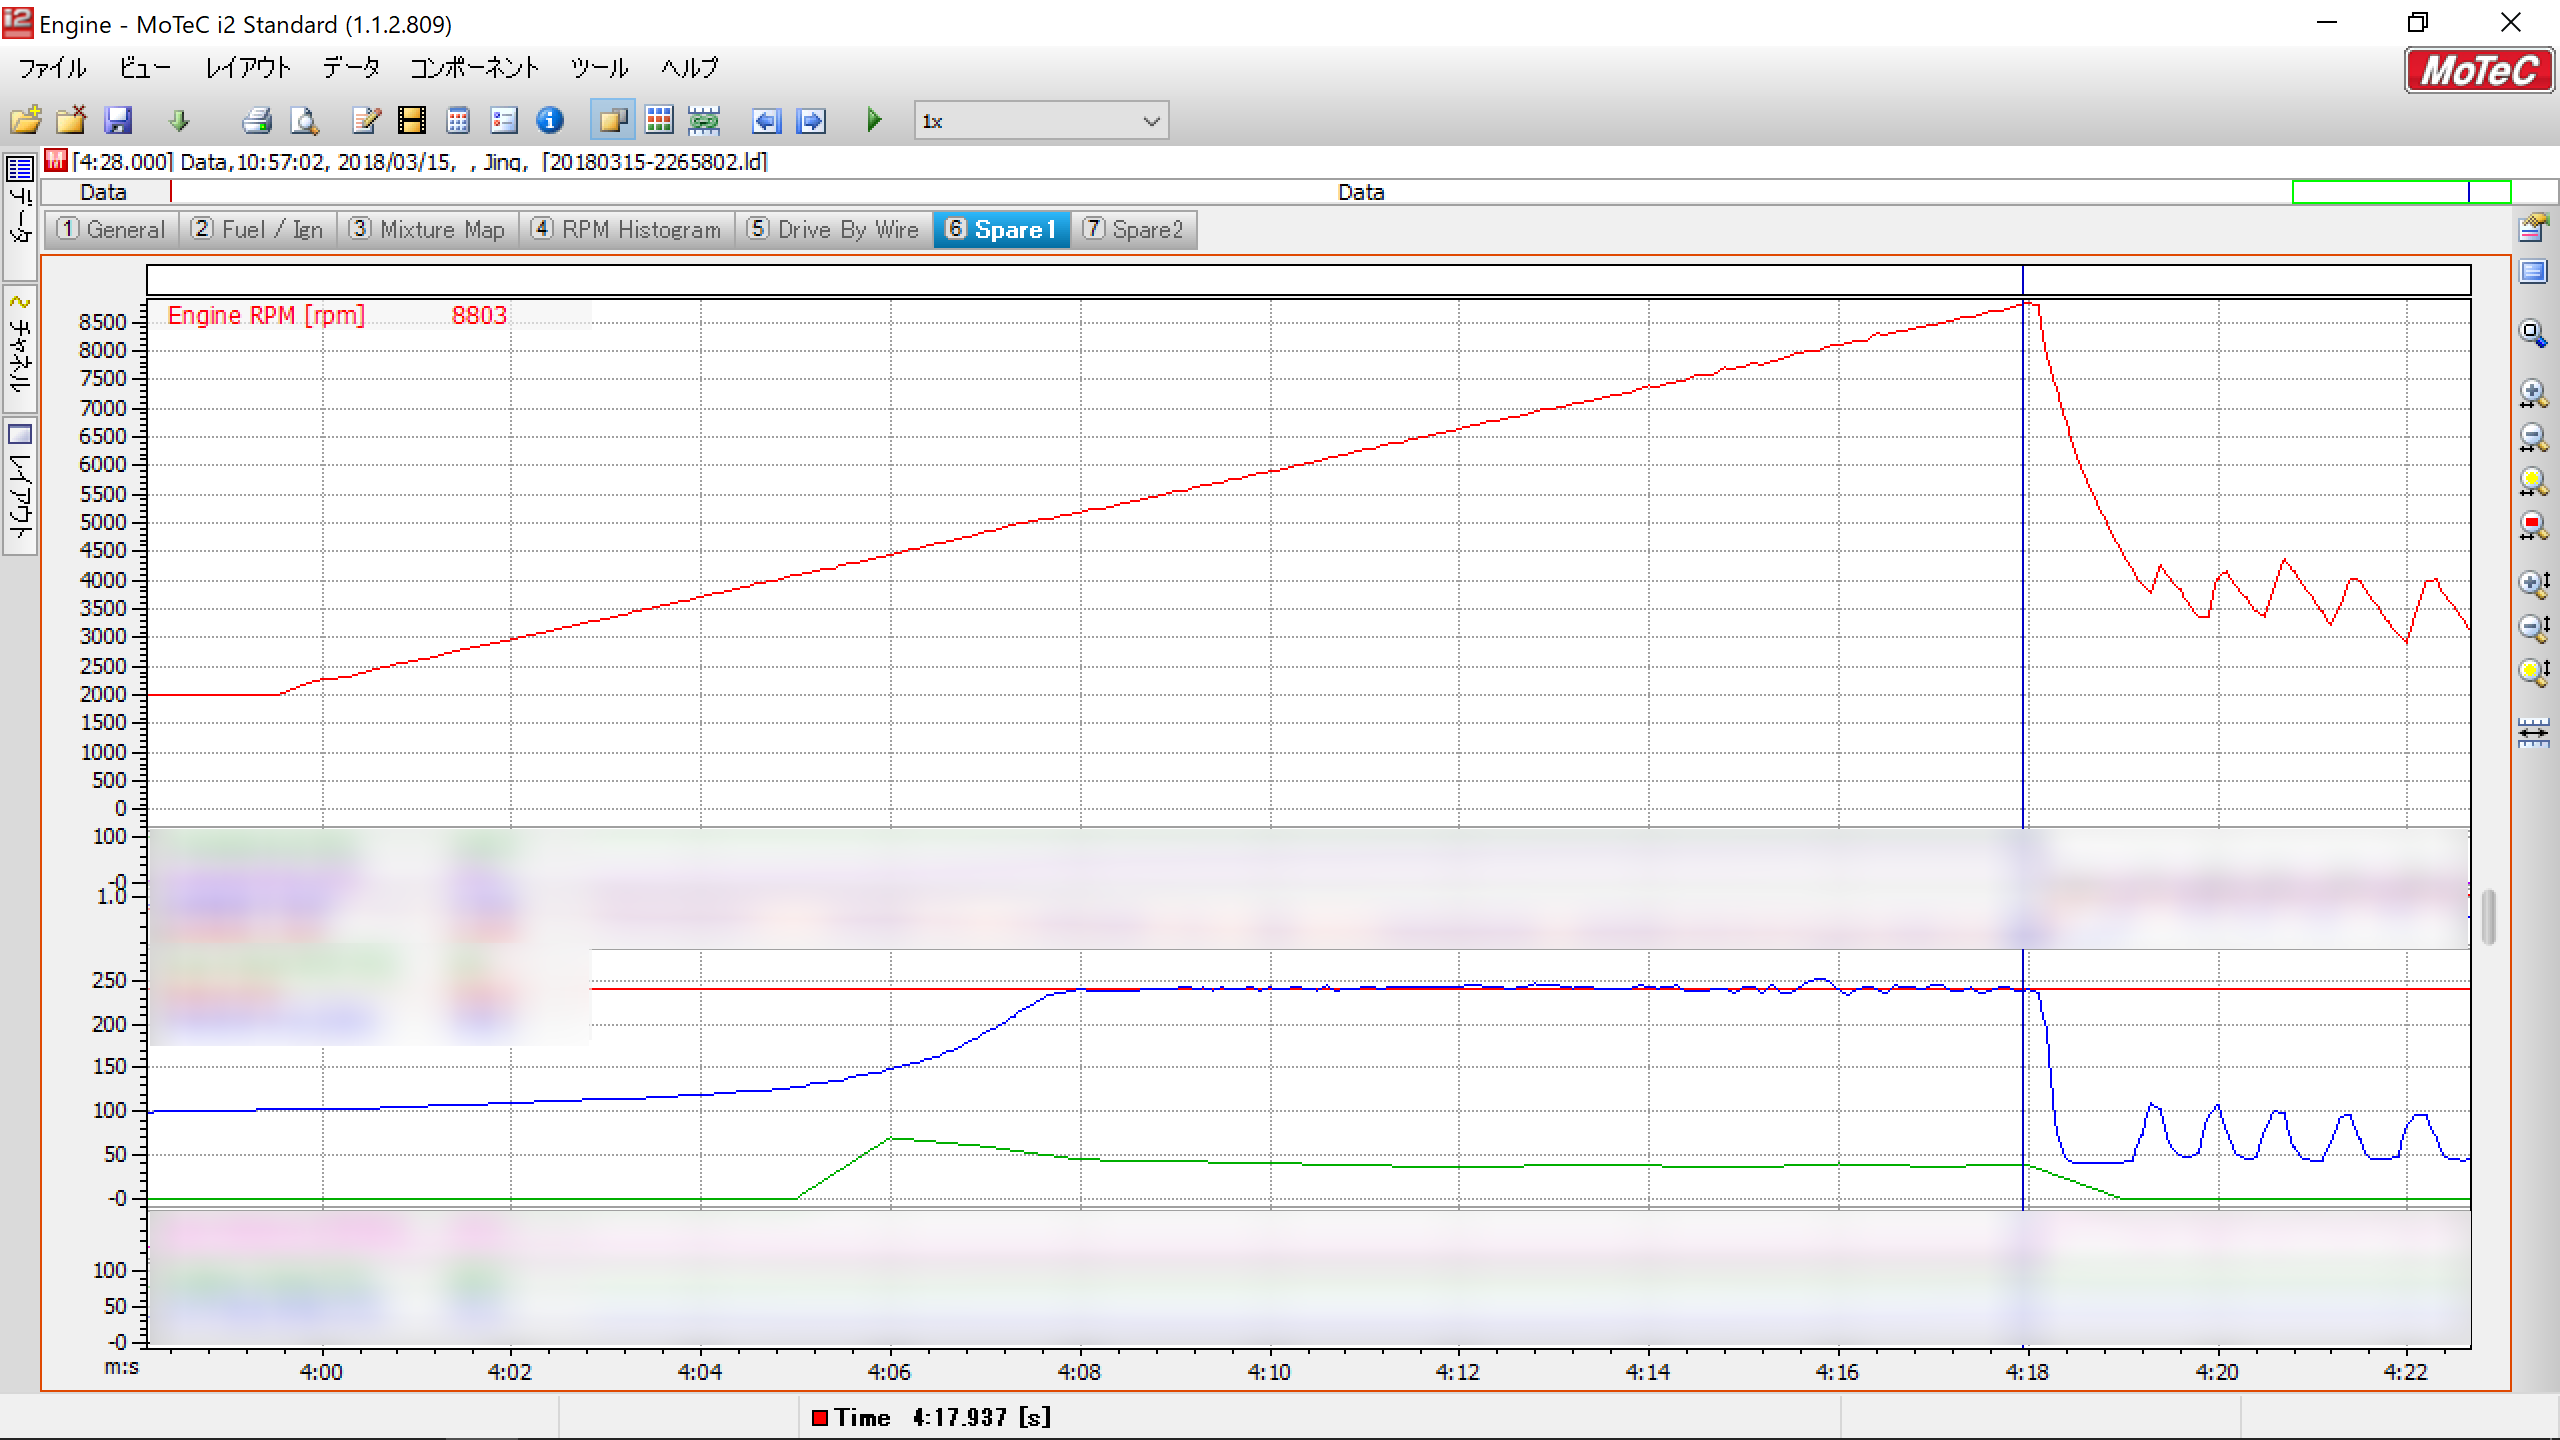This screenshot has height=1440, width=2560.
Task: Open the 1x playback speed dropdown
Action: [x=1151, y=121]
